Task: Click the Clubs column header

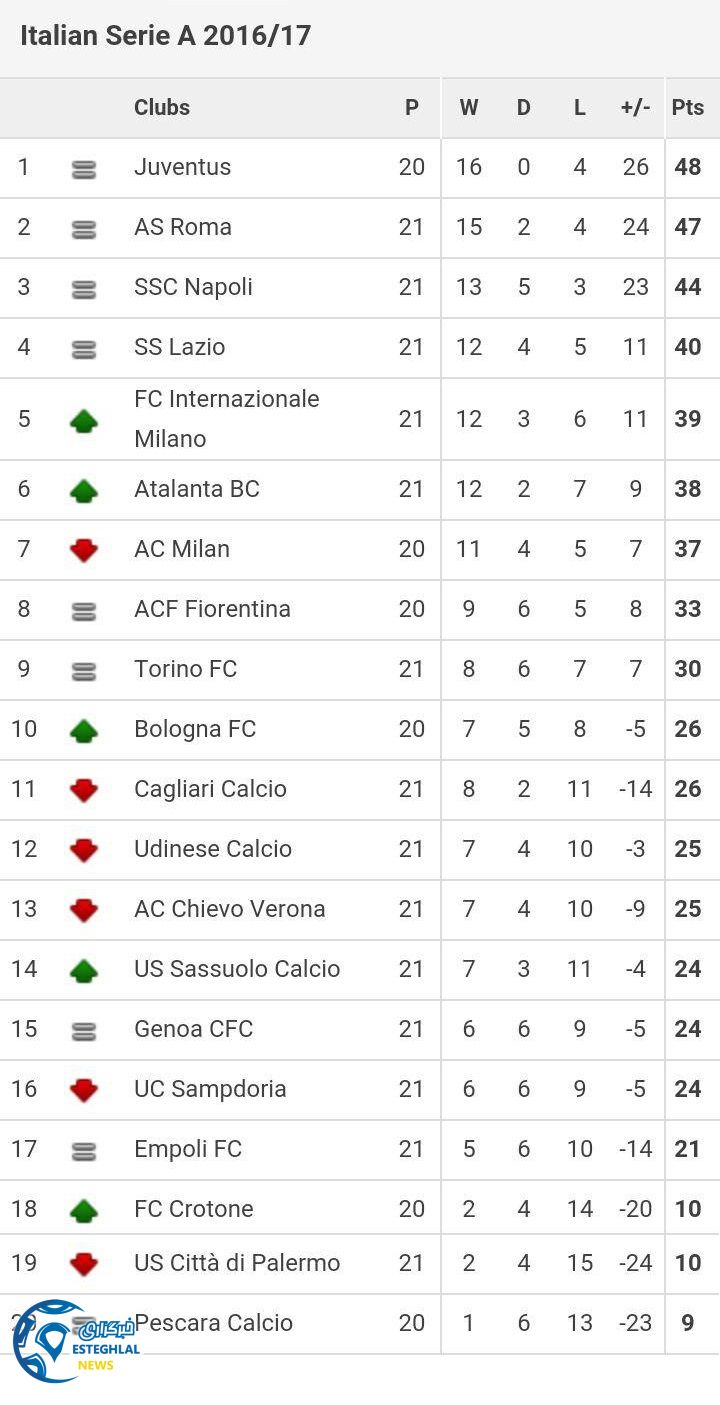Action: click(162, 108)
